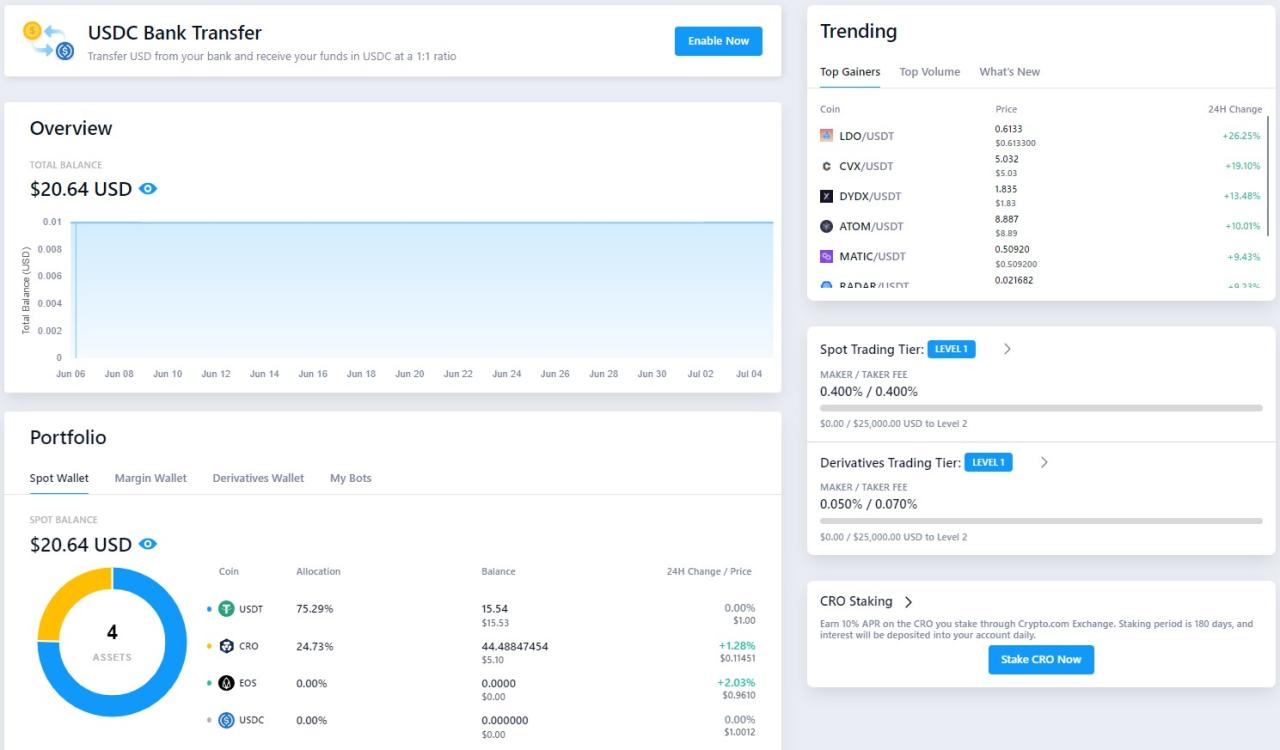Expand Spot Trading Tier chevron
This screenshot has height=750, width=1280.
(x=1007, y=349)
